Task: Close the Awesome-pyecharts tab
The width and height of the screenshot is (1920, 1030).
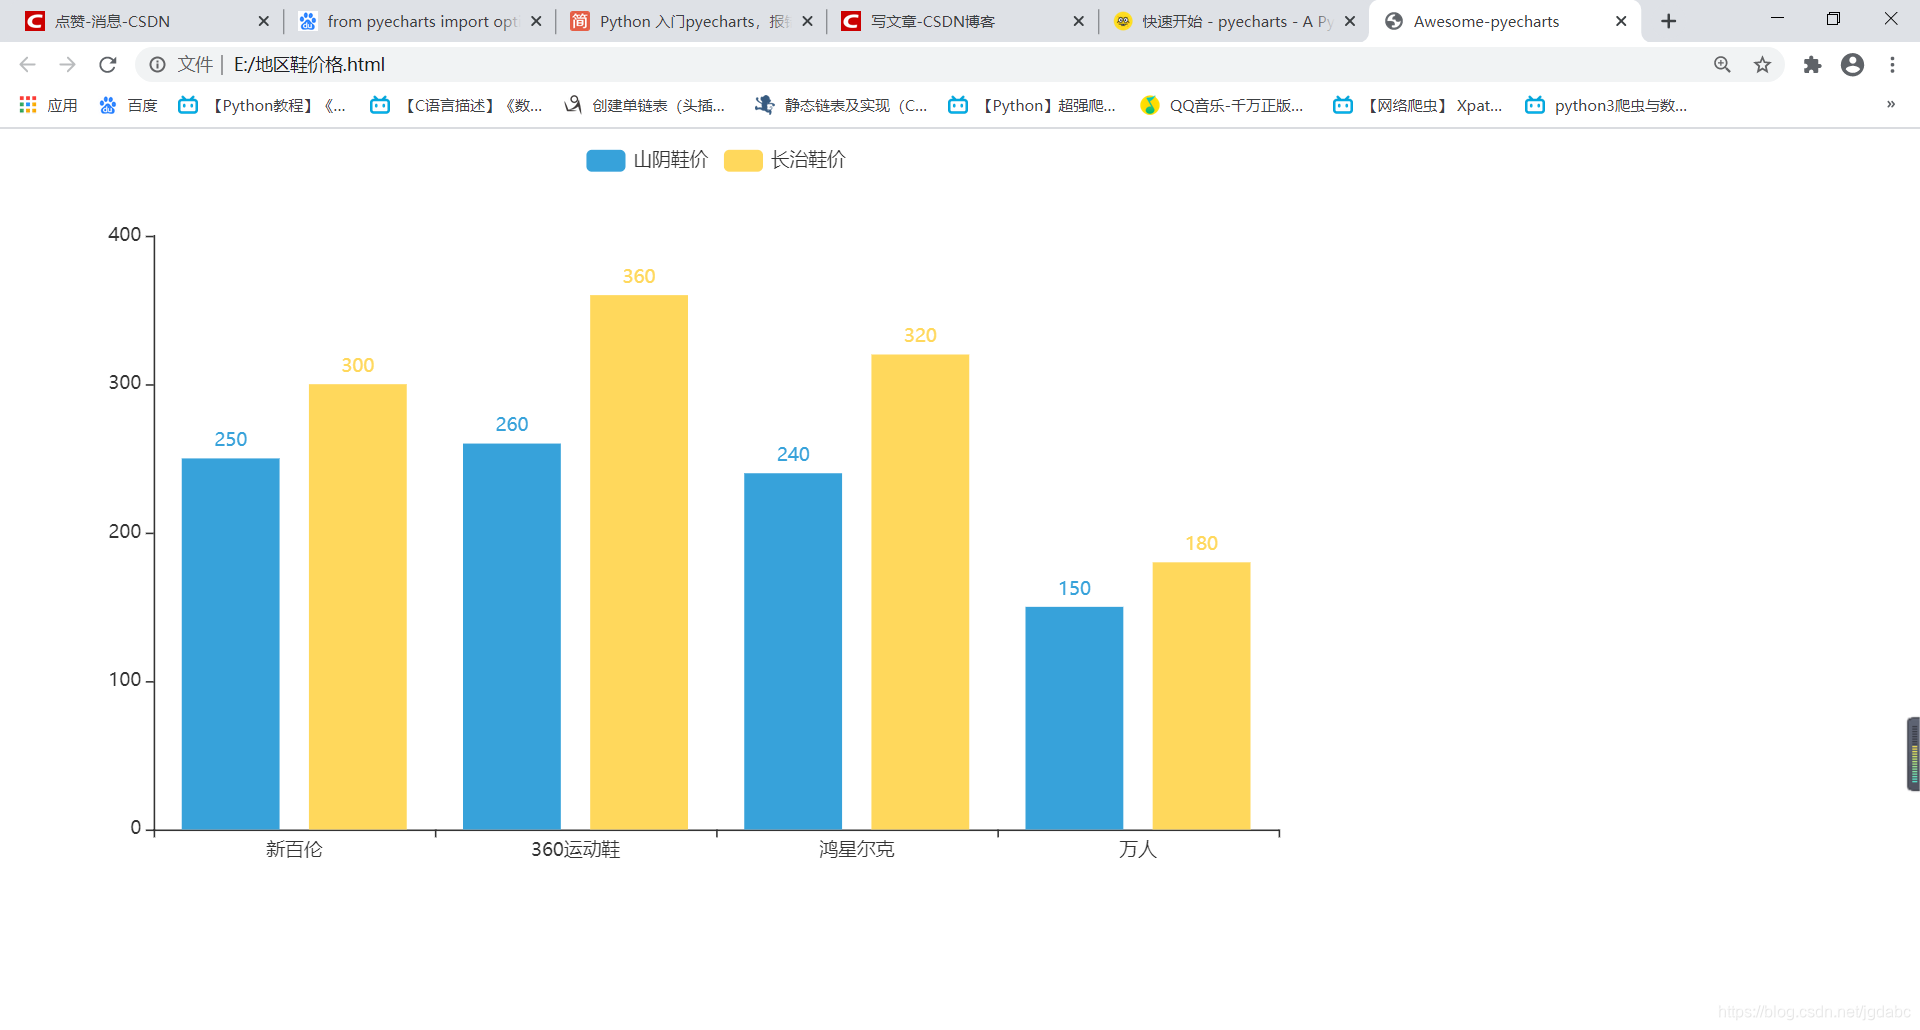Action: 1621,21
